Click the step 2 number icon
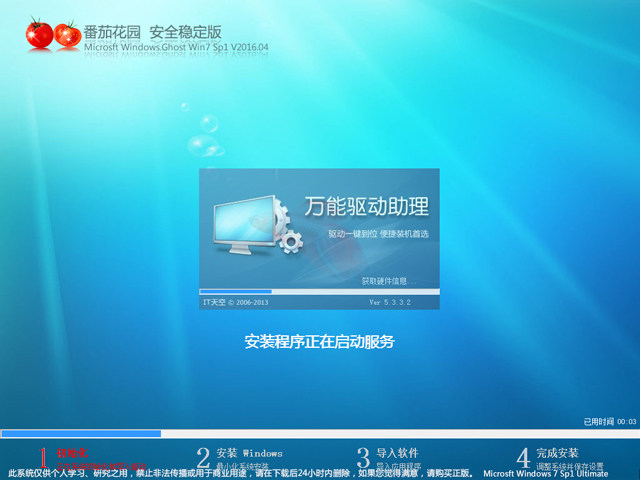This screenshot has height=480, width=640. pyautogui.click(x=203, y=458)
